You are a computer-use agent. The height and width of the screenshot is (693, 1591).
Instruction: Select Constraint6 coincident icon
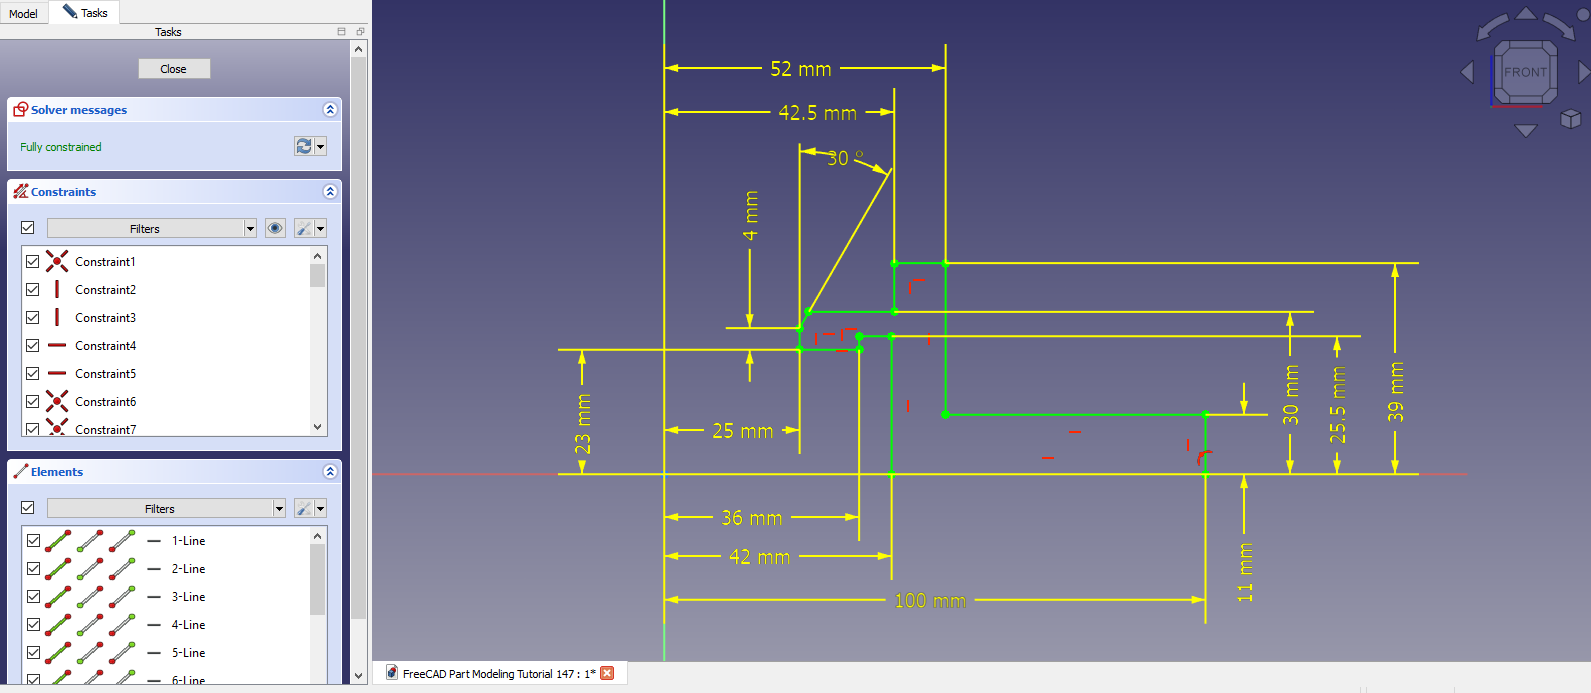coord(57,402)
